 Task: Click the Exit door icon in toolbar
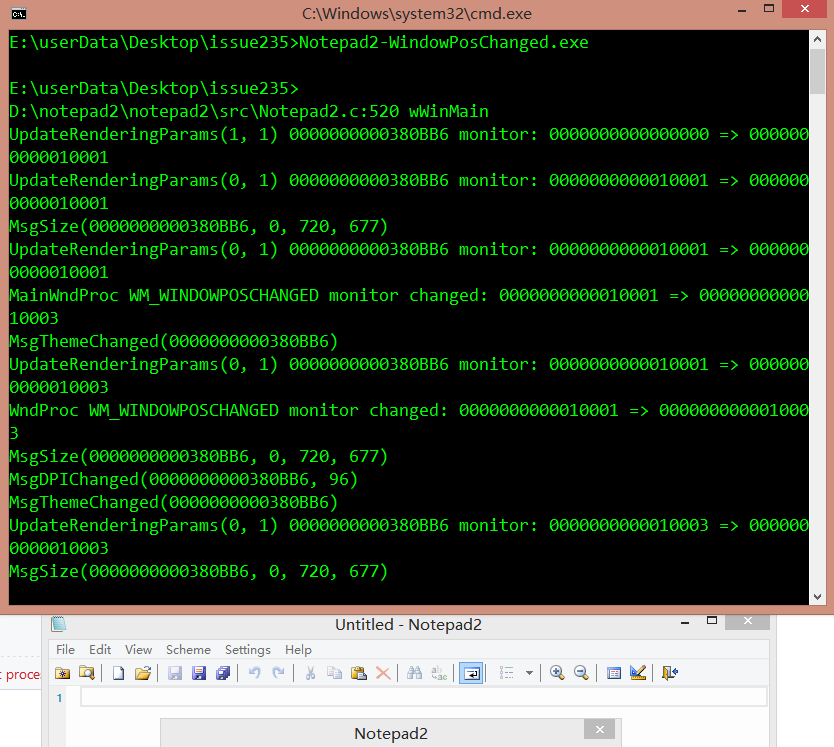coord(670,673)
